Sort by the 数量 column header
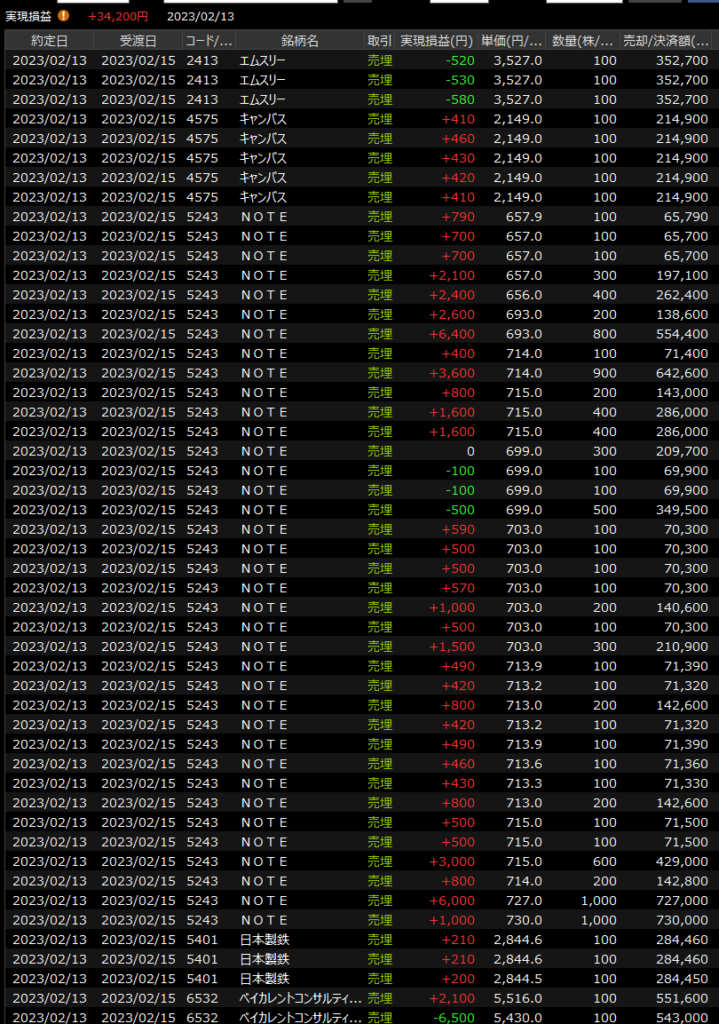 584,40
